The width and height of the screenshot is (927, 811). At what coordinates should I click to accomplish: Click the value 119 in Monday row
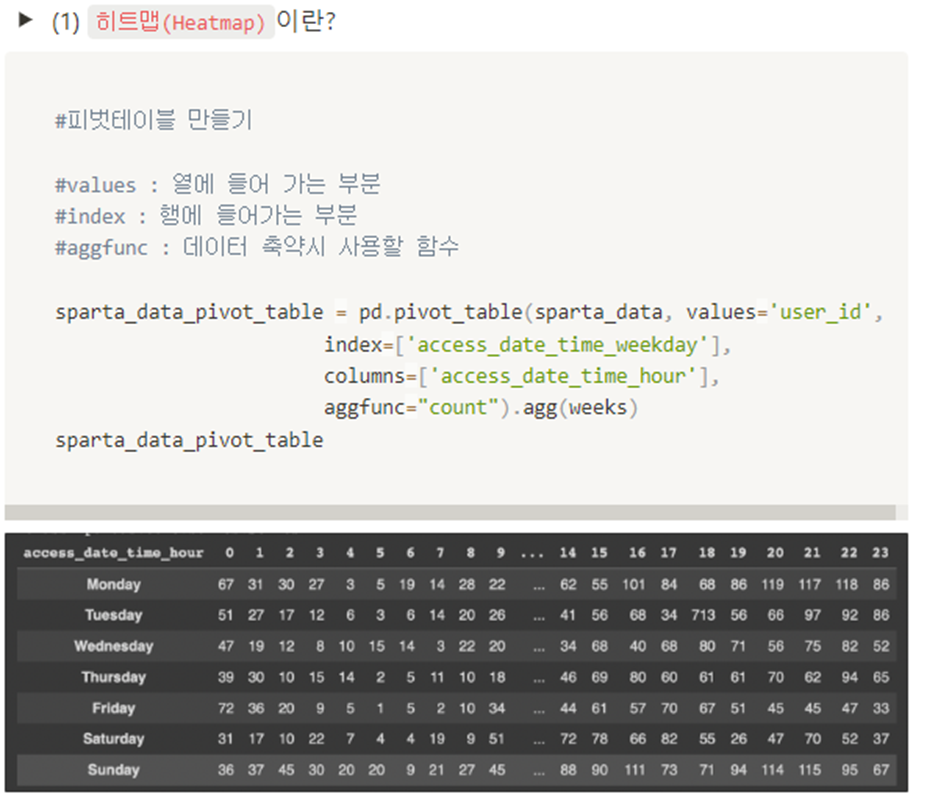tap(772, 585)
